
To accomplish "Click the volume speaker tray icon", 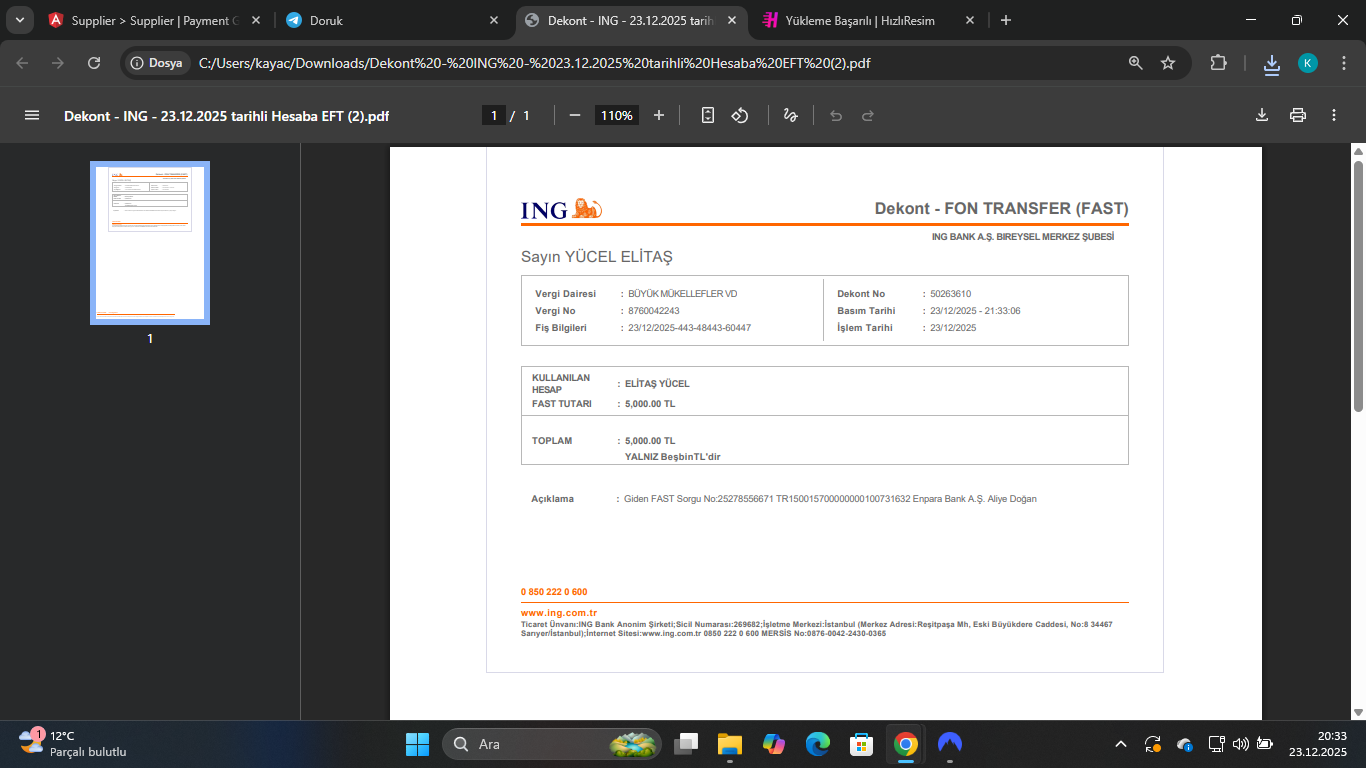I will 1241,744.
